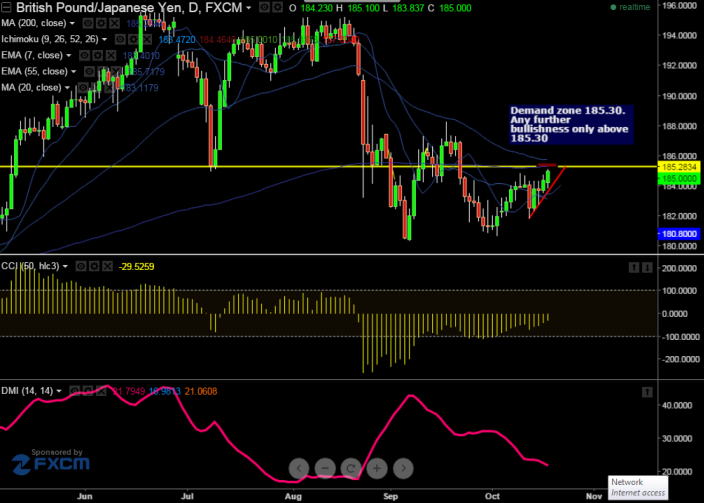Hide the MA (200, close) indicator via eye icon

(x=88, y=23)
